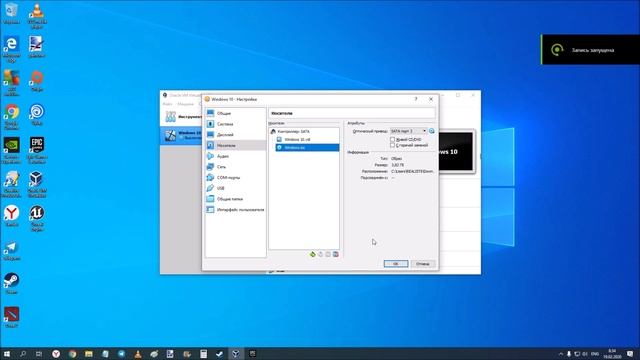Open the Аудио settings category
The width and height of the screenshot is (640, 360).
tap(236, 156)
